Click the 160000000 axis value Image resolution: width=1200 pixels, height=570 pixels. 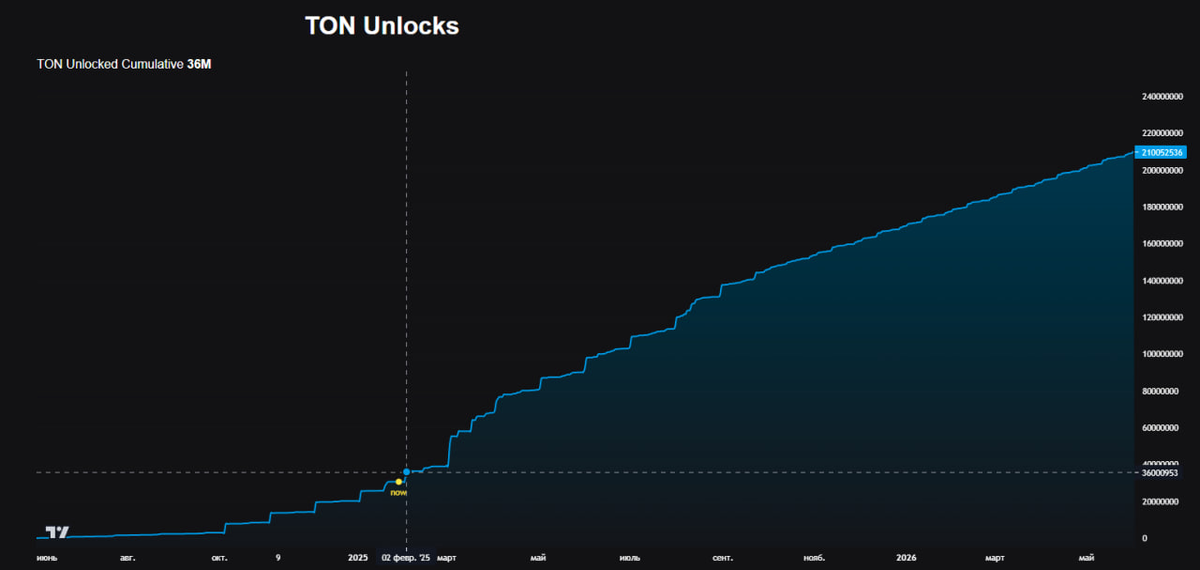pos(1163,244)
